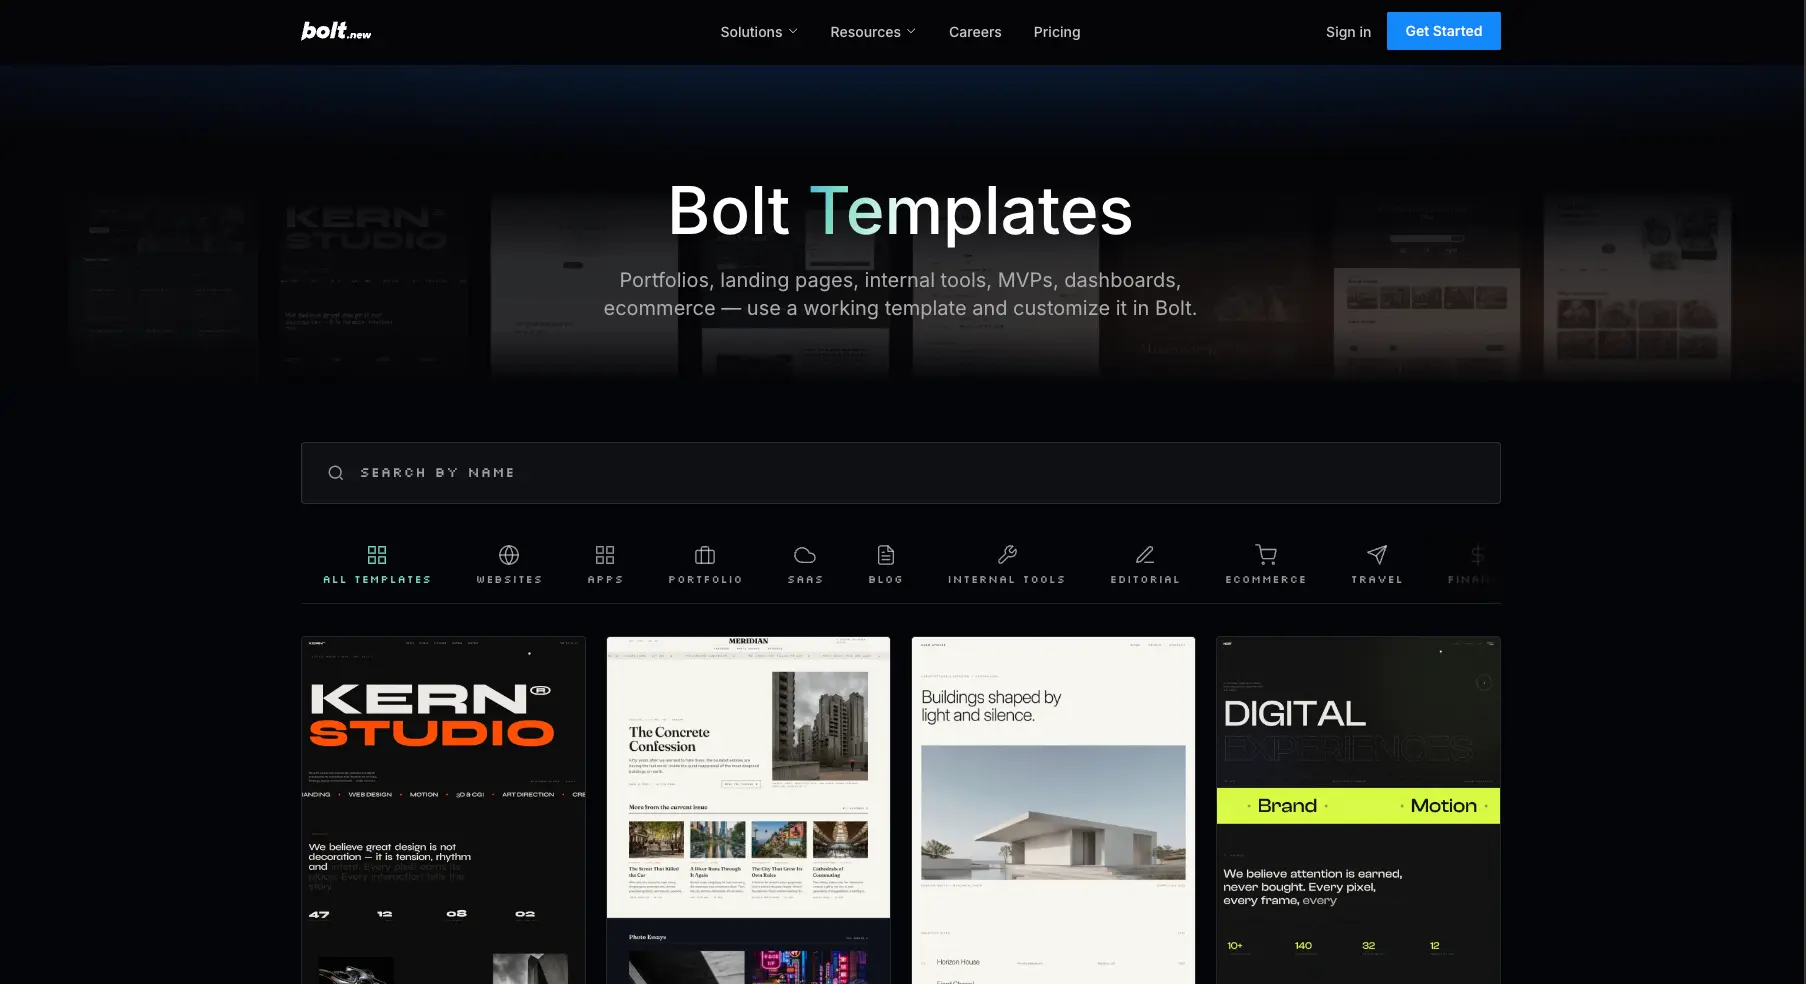Select the Travel paper plane icon
Screen dimensions: 1806x984
[1377, 555]
